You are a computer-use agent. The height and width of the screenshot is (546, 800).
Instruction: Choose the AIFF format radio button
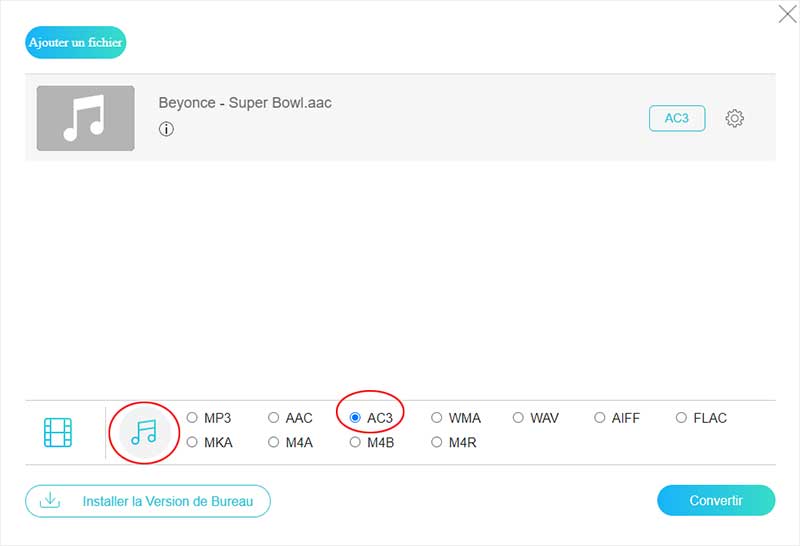[600, 418]
